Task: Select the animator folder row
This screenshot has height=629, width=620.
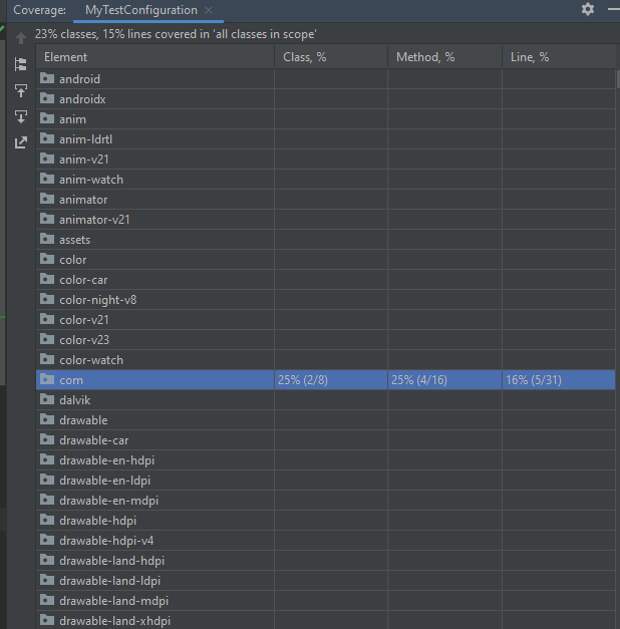Action: click(x=326, y=199)
